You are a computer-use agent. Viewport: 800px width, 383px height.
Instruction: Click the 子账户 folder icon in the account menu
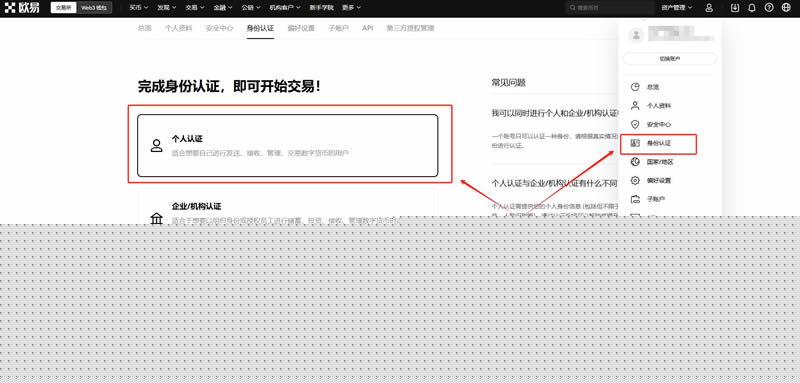(x=635, y=199)
